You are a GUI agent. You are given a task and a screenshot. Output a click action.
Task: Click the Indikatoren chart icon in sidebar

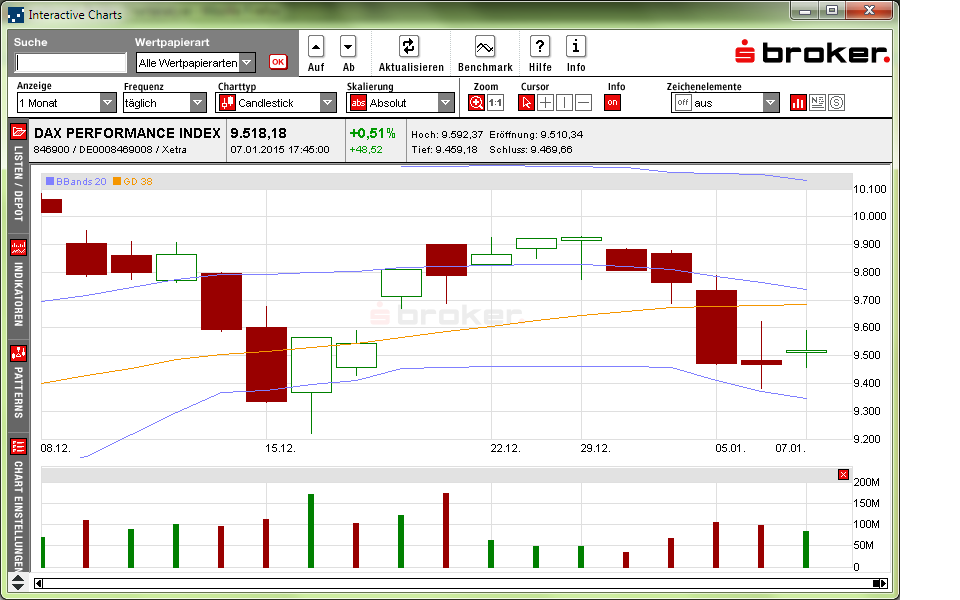18,247
